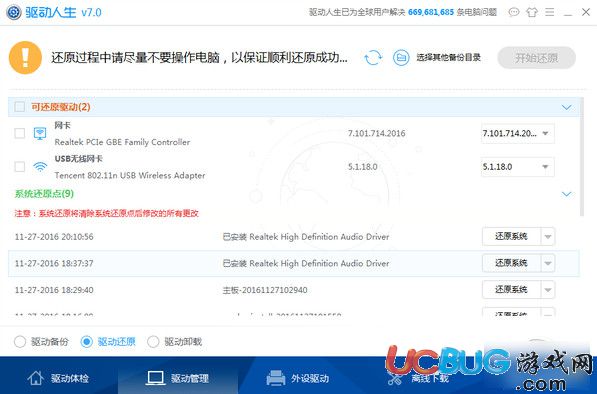The image size is (597, 394).
Task: Click the 驱动体检 home icon
Action: tap(35, 378)
